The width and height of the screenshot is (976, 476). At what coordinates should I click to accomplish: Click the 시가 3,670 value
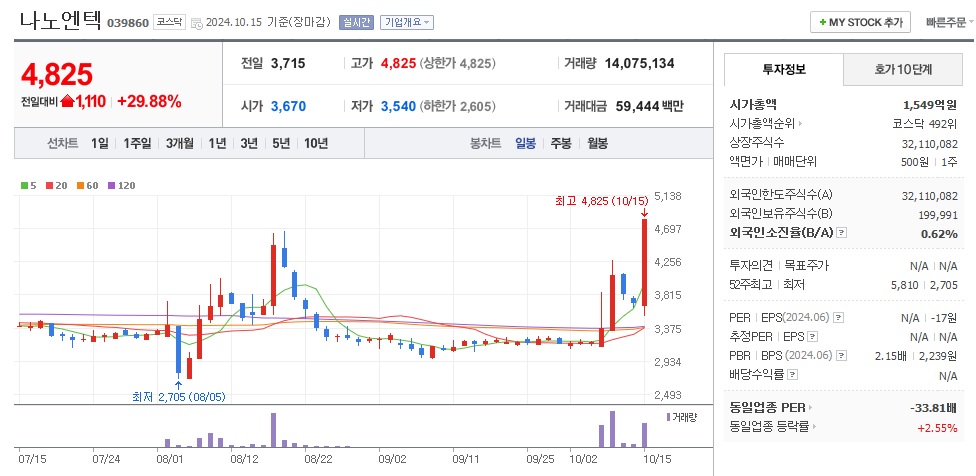pyautogui.click(x=288, y=106)
